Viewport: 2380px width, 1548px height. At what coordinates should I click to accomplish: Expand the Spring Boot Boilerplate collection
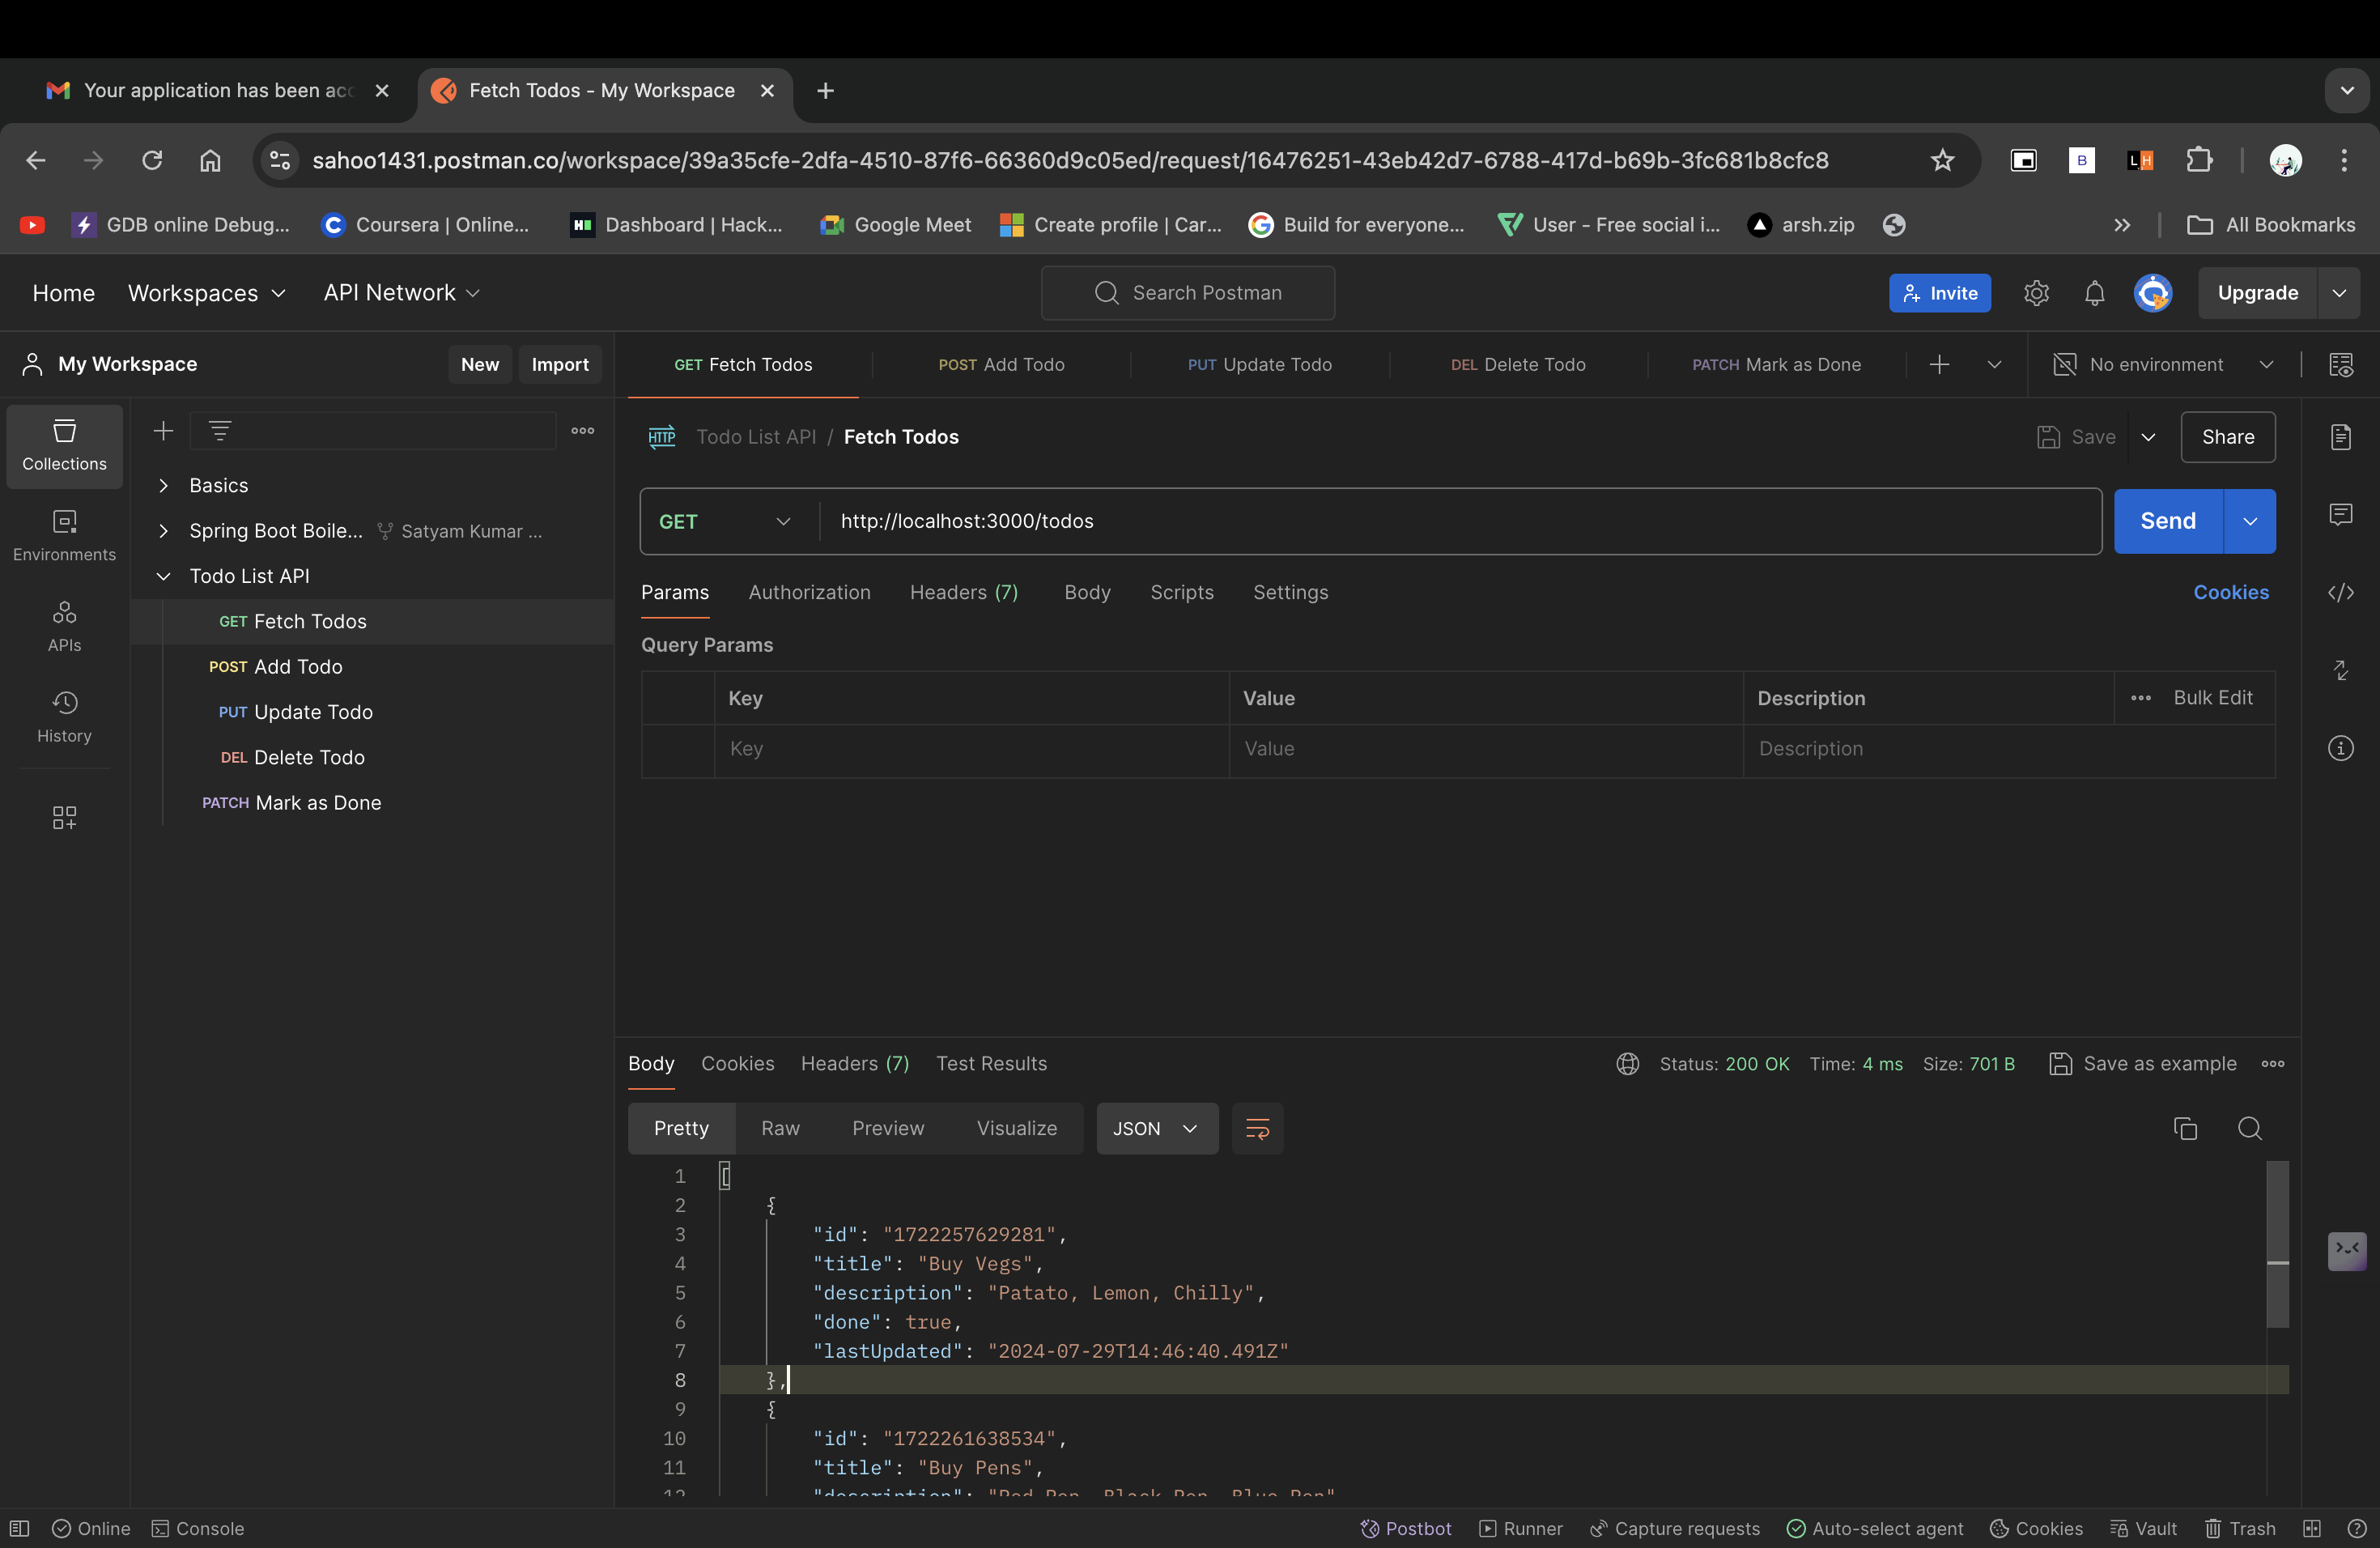(x=163, y=531)
